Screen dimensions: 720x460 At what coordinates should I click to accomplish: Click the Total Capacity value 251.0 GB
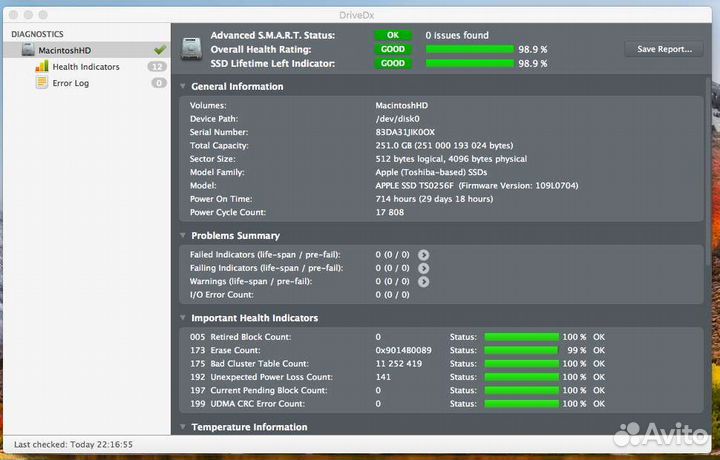[444, 146]
